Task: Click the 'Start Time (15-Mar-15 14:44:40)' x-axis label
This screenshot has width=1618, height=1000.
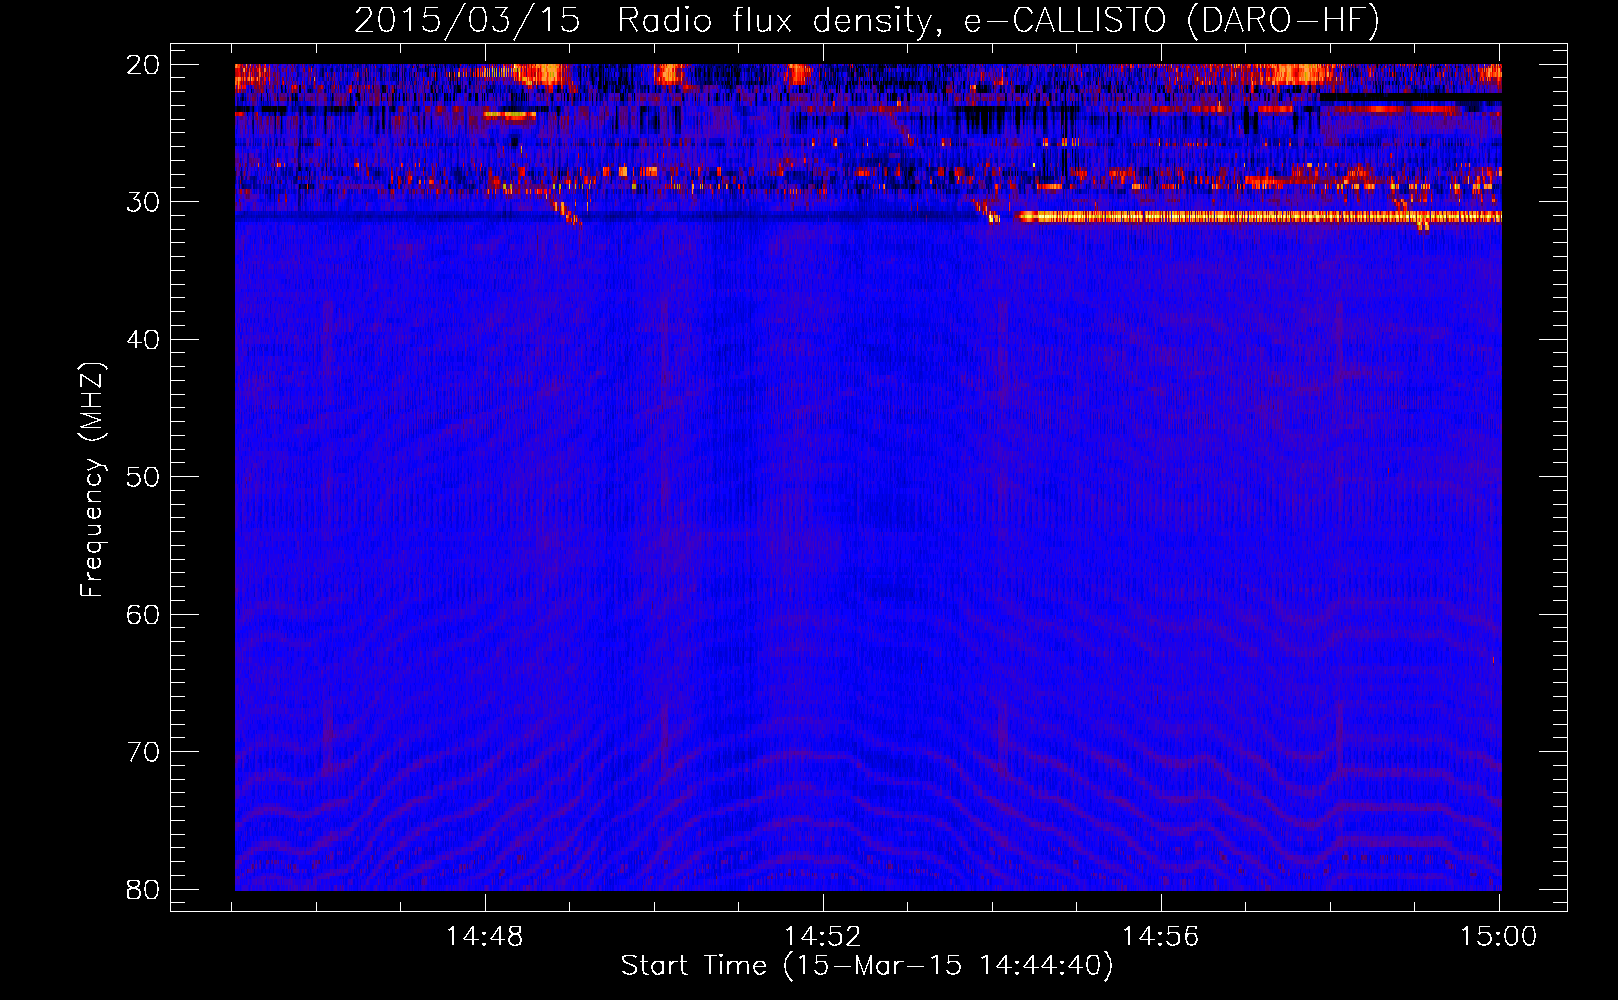Action: click(867, 966)
